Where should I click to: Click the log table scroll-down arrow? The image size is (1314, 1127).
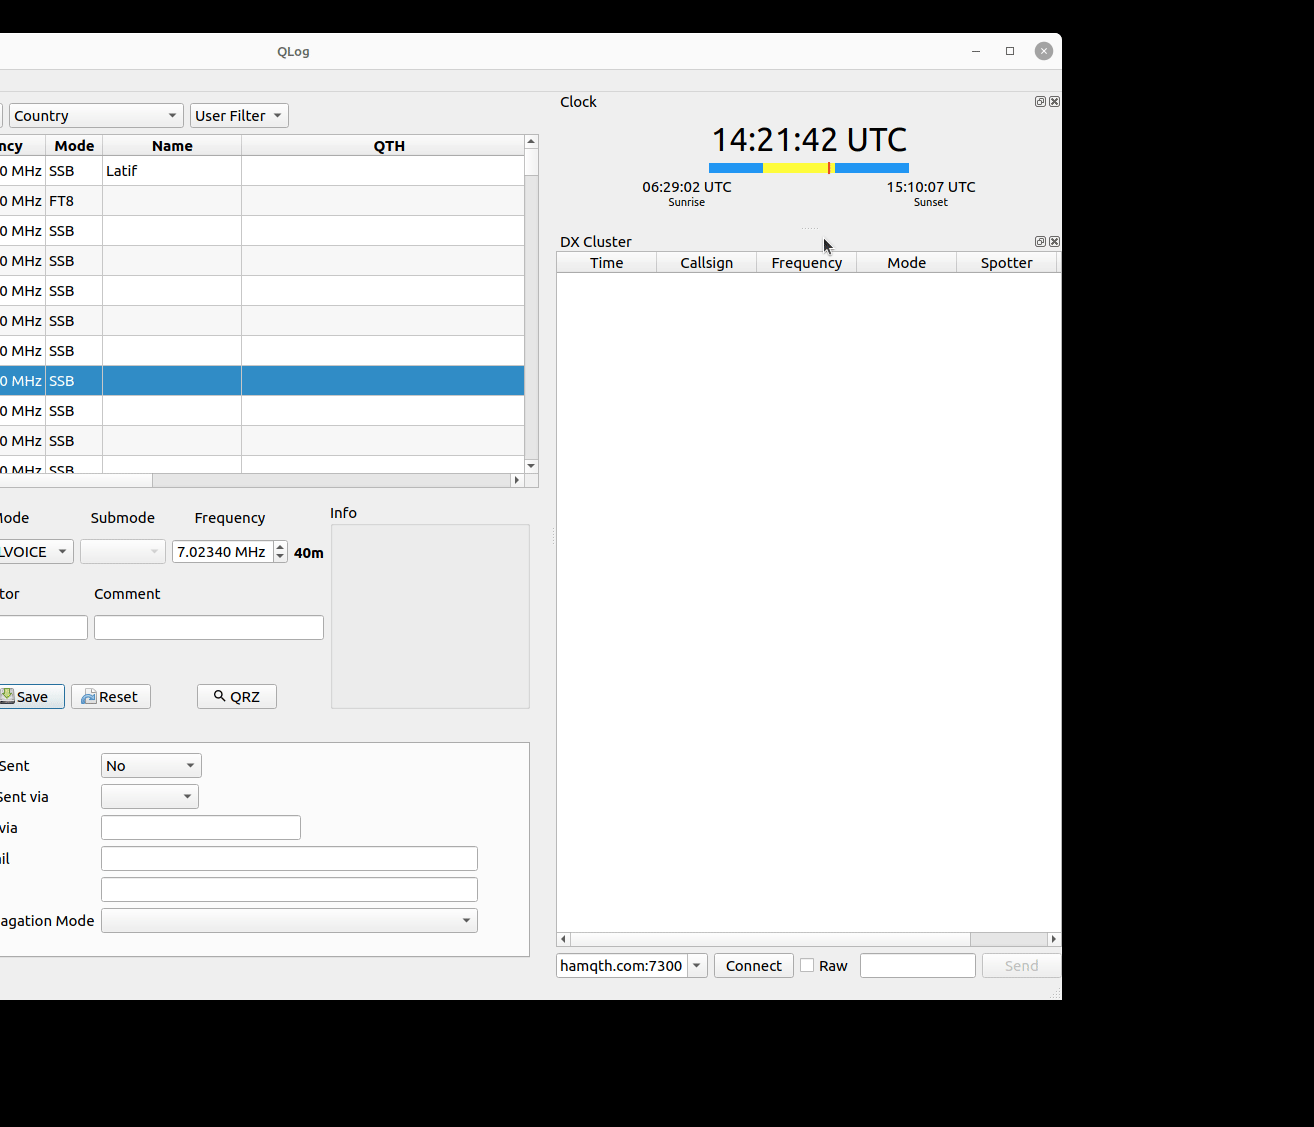pos(531,466)
